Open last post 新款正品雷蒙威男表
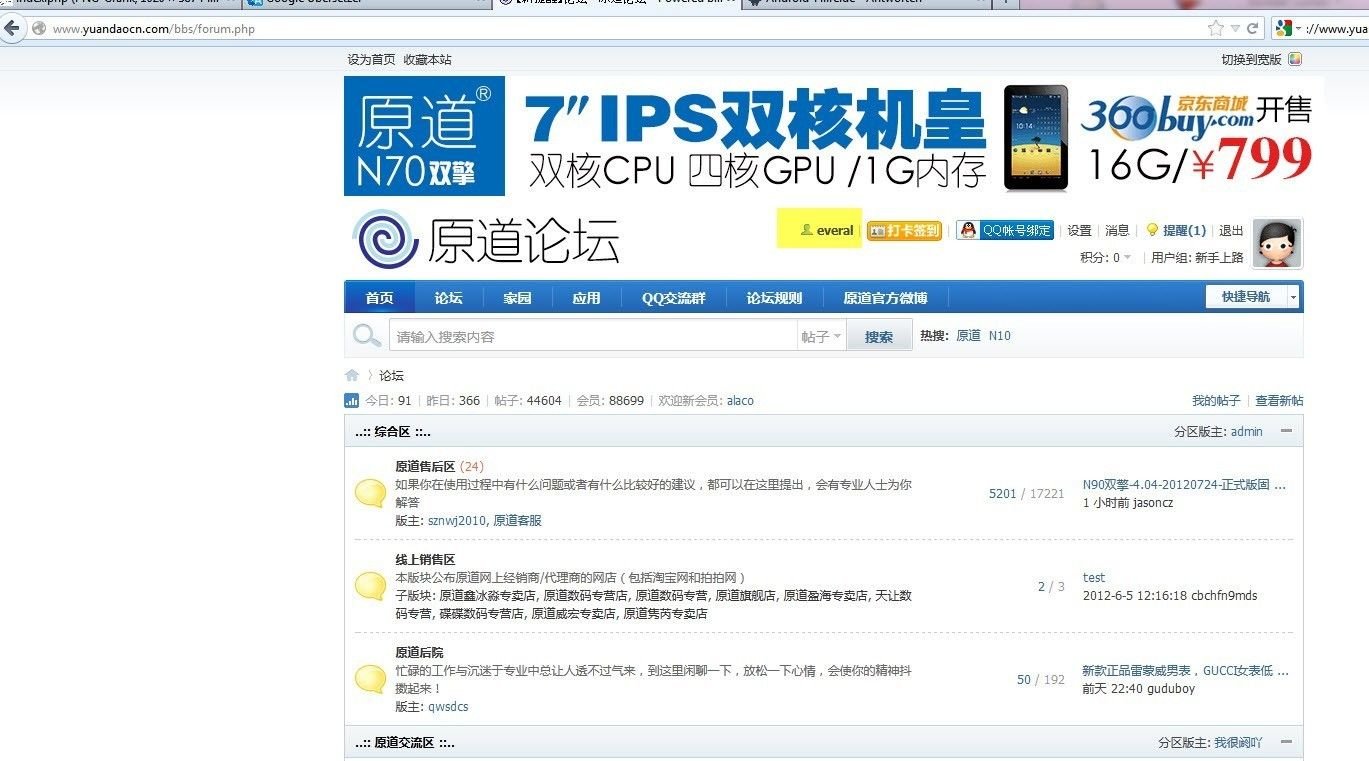The image size is (1369, 761). (x=1185, y=670)
